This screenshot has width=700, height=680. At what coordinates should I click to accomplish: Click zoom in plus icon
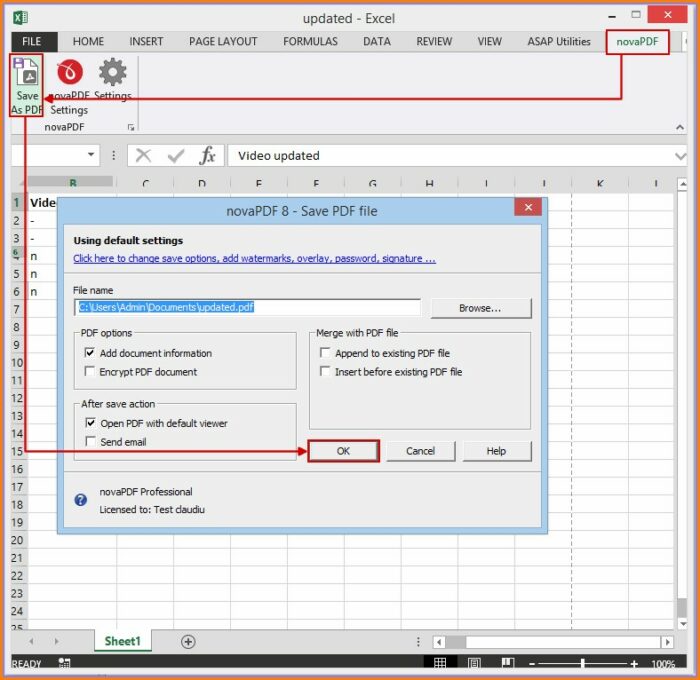click(634, 664)
